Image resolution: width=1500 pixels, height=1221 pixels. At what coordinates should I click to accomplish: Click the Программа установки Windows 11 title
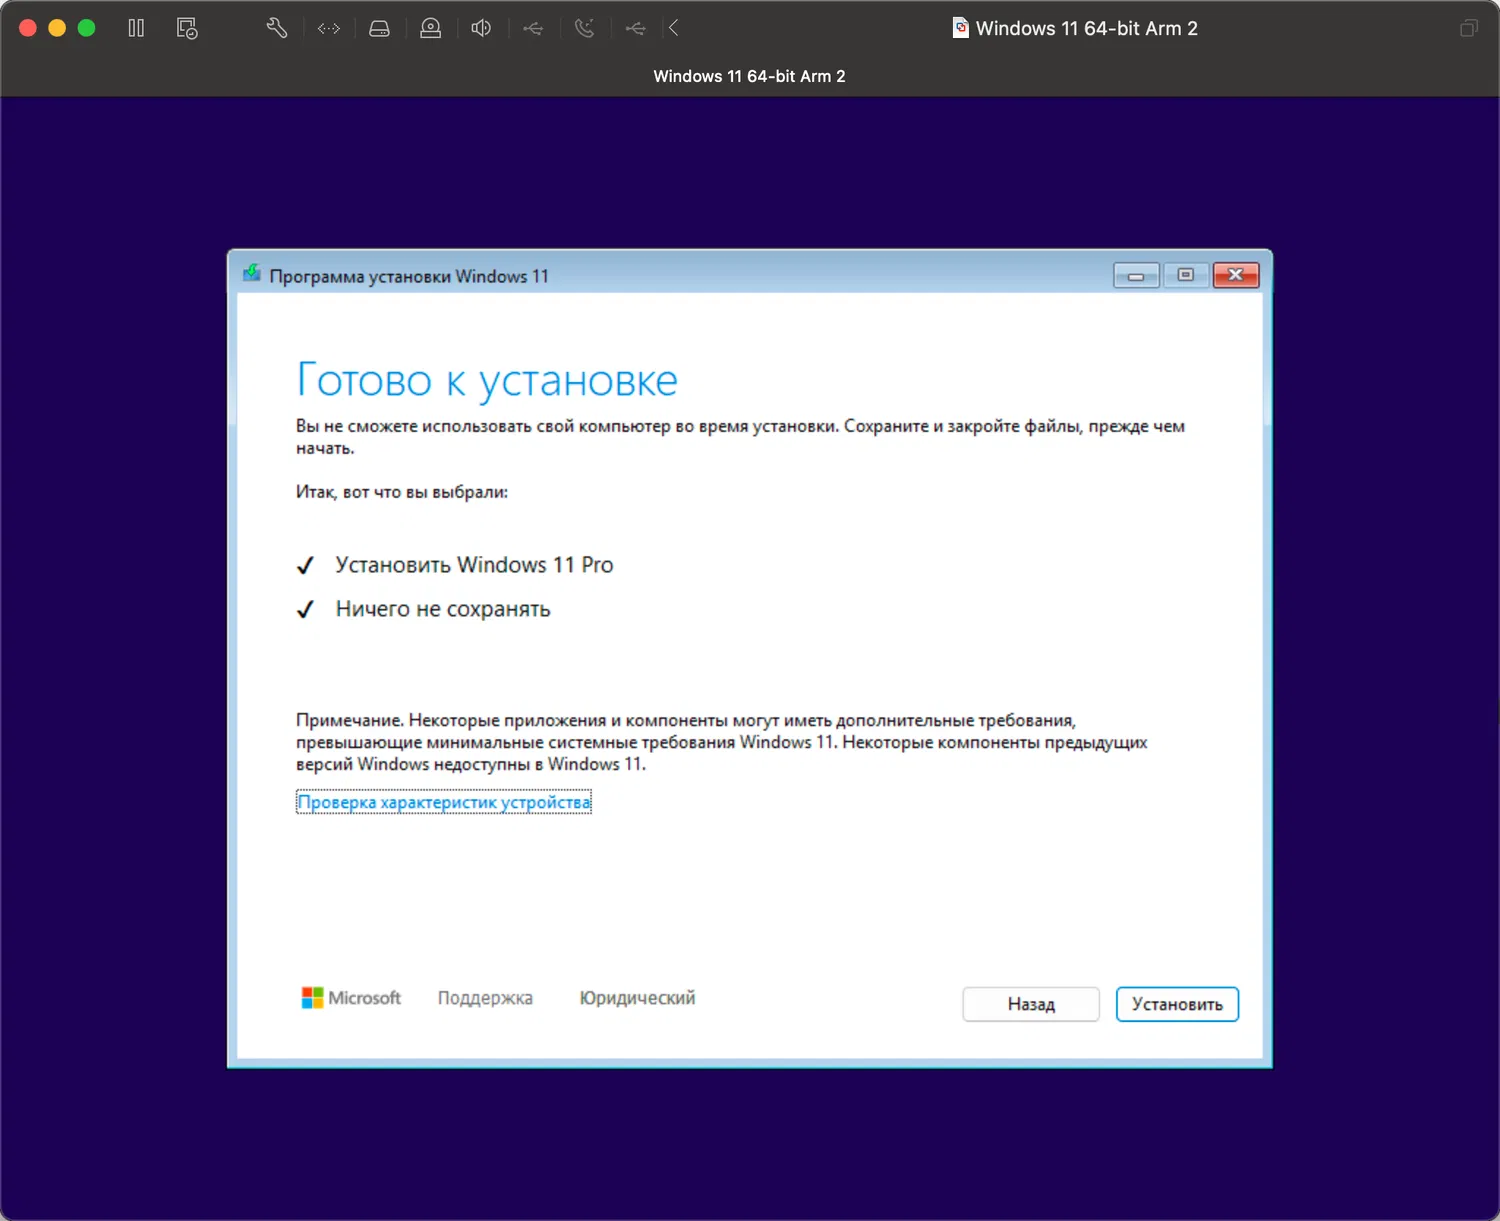point(409,276)
